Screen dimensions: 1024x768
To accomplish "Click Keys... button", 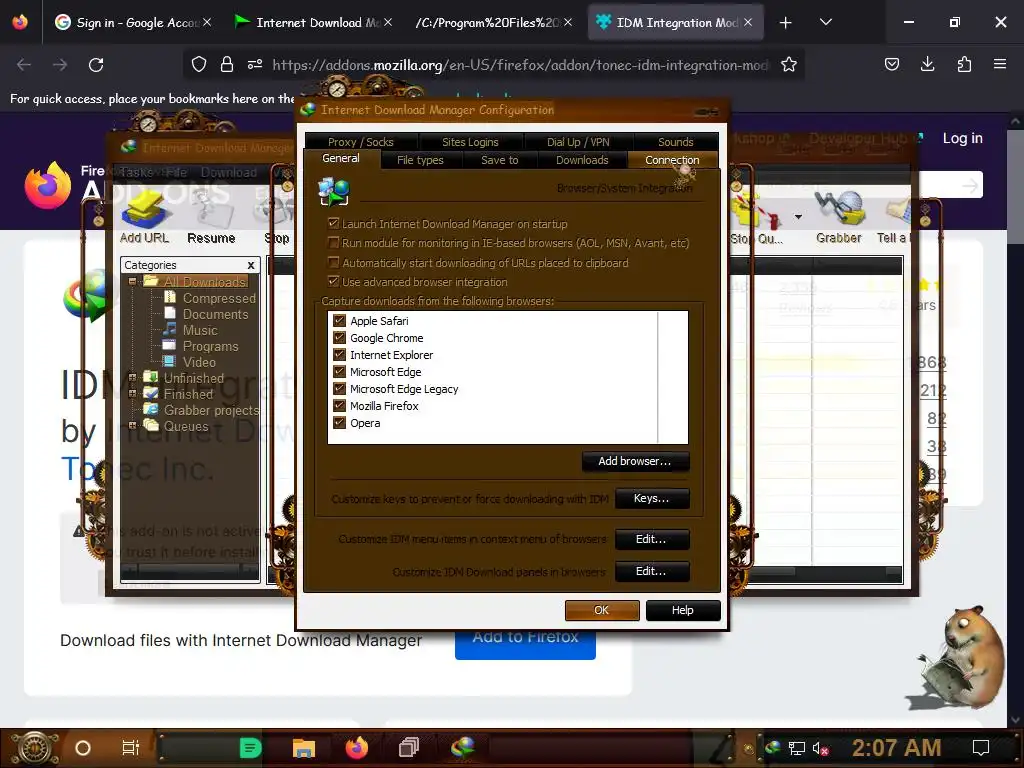I will point(651,498).
